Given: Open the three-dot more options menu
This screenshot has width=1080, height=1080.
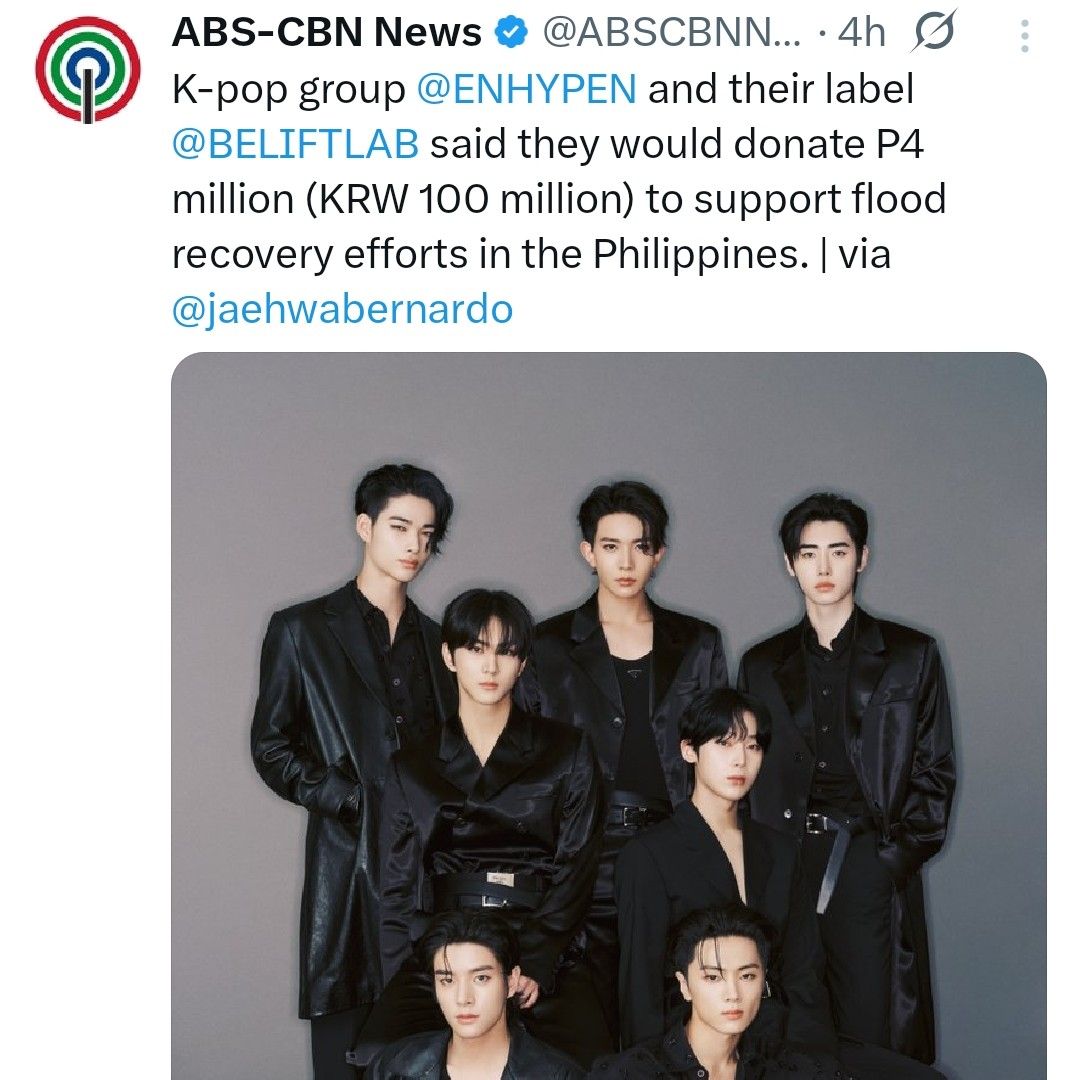Looking at the screenshot, I should pyautogui.click(x=1024, y=36).
